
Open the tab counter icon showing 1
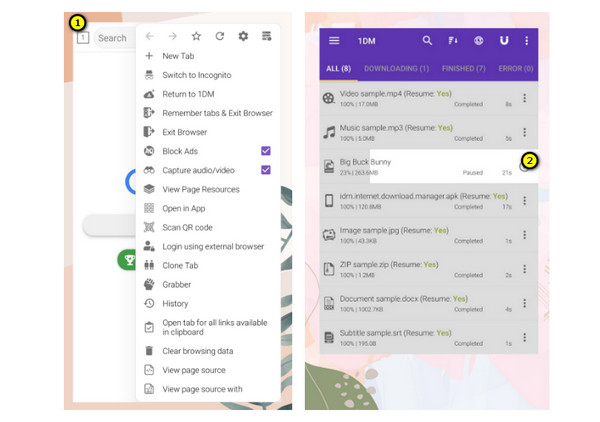(83, 37)
